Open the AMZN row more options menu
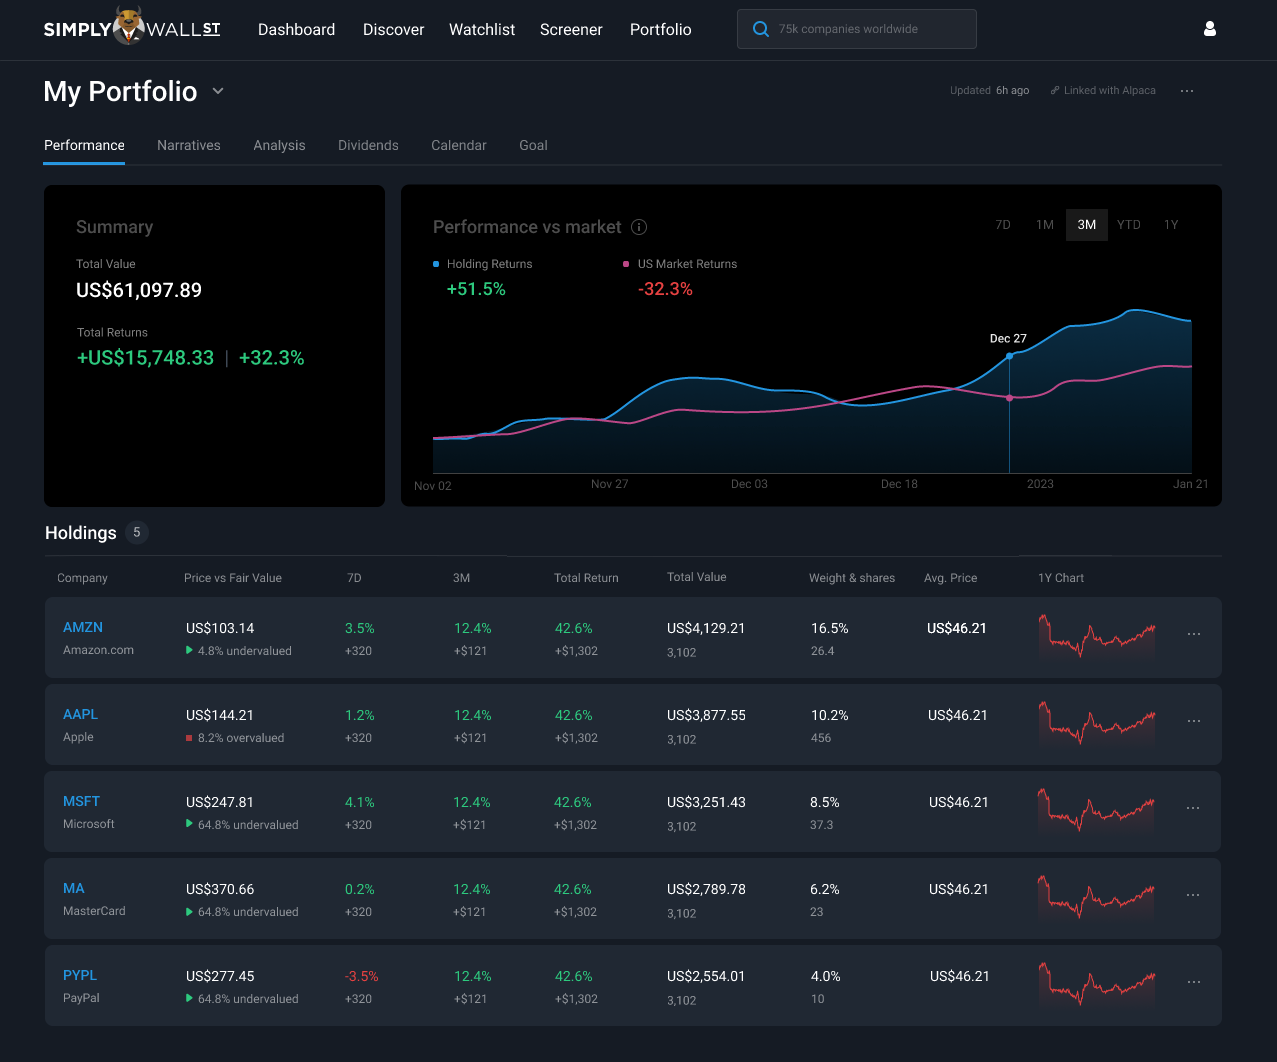The width and height of the screenshot is (1277, 1062). coord(1194,634)
